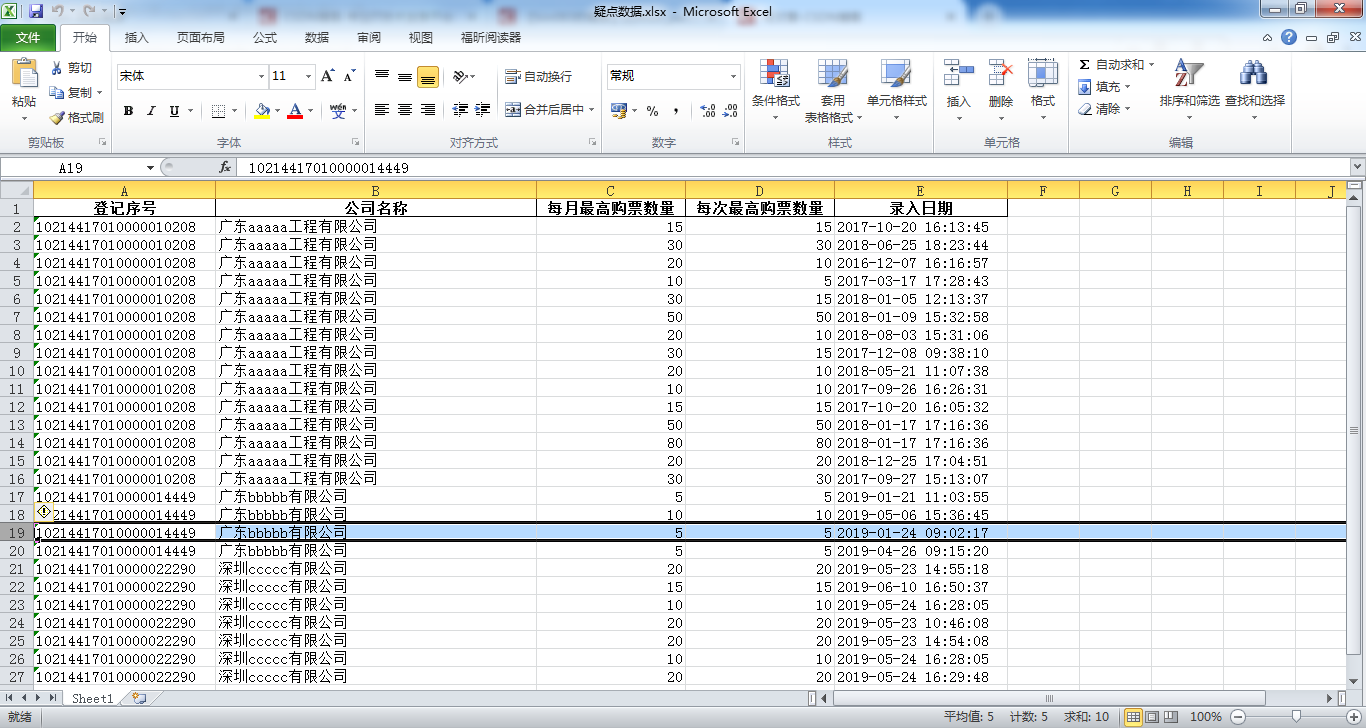Screen dimensions: 1366x728
Task: Click the Cut (剪切) scissors icon
Action: 57,68
